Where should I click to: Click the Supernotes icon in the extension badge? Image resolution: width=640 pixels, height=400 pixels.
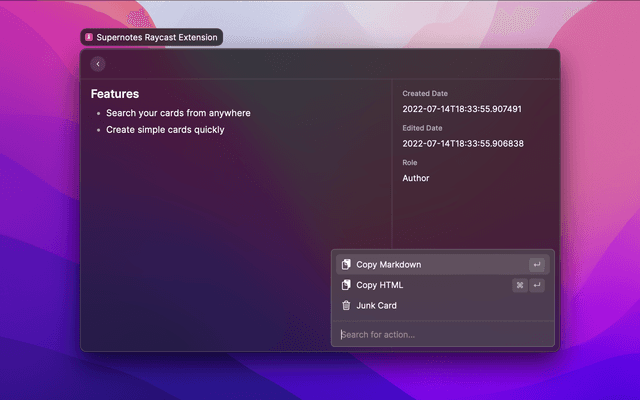(89, 37)
